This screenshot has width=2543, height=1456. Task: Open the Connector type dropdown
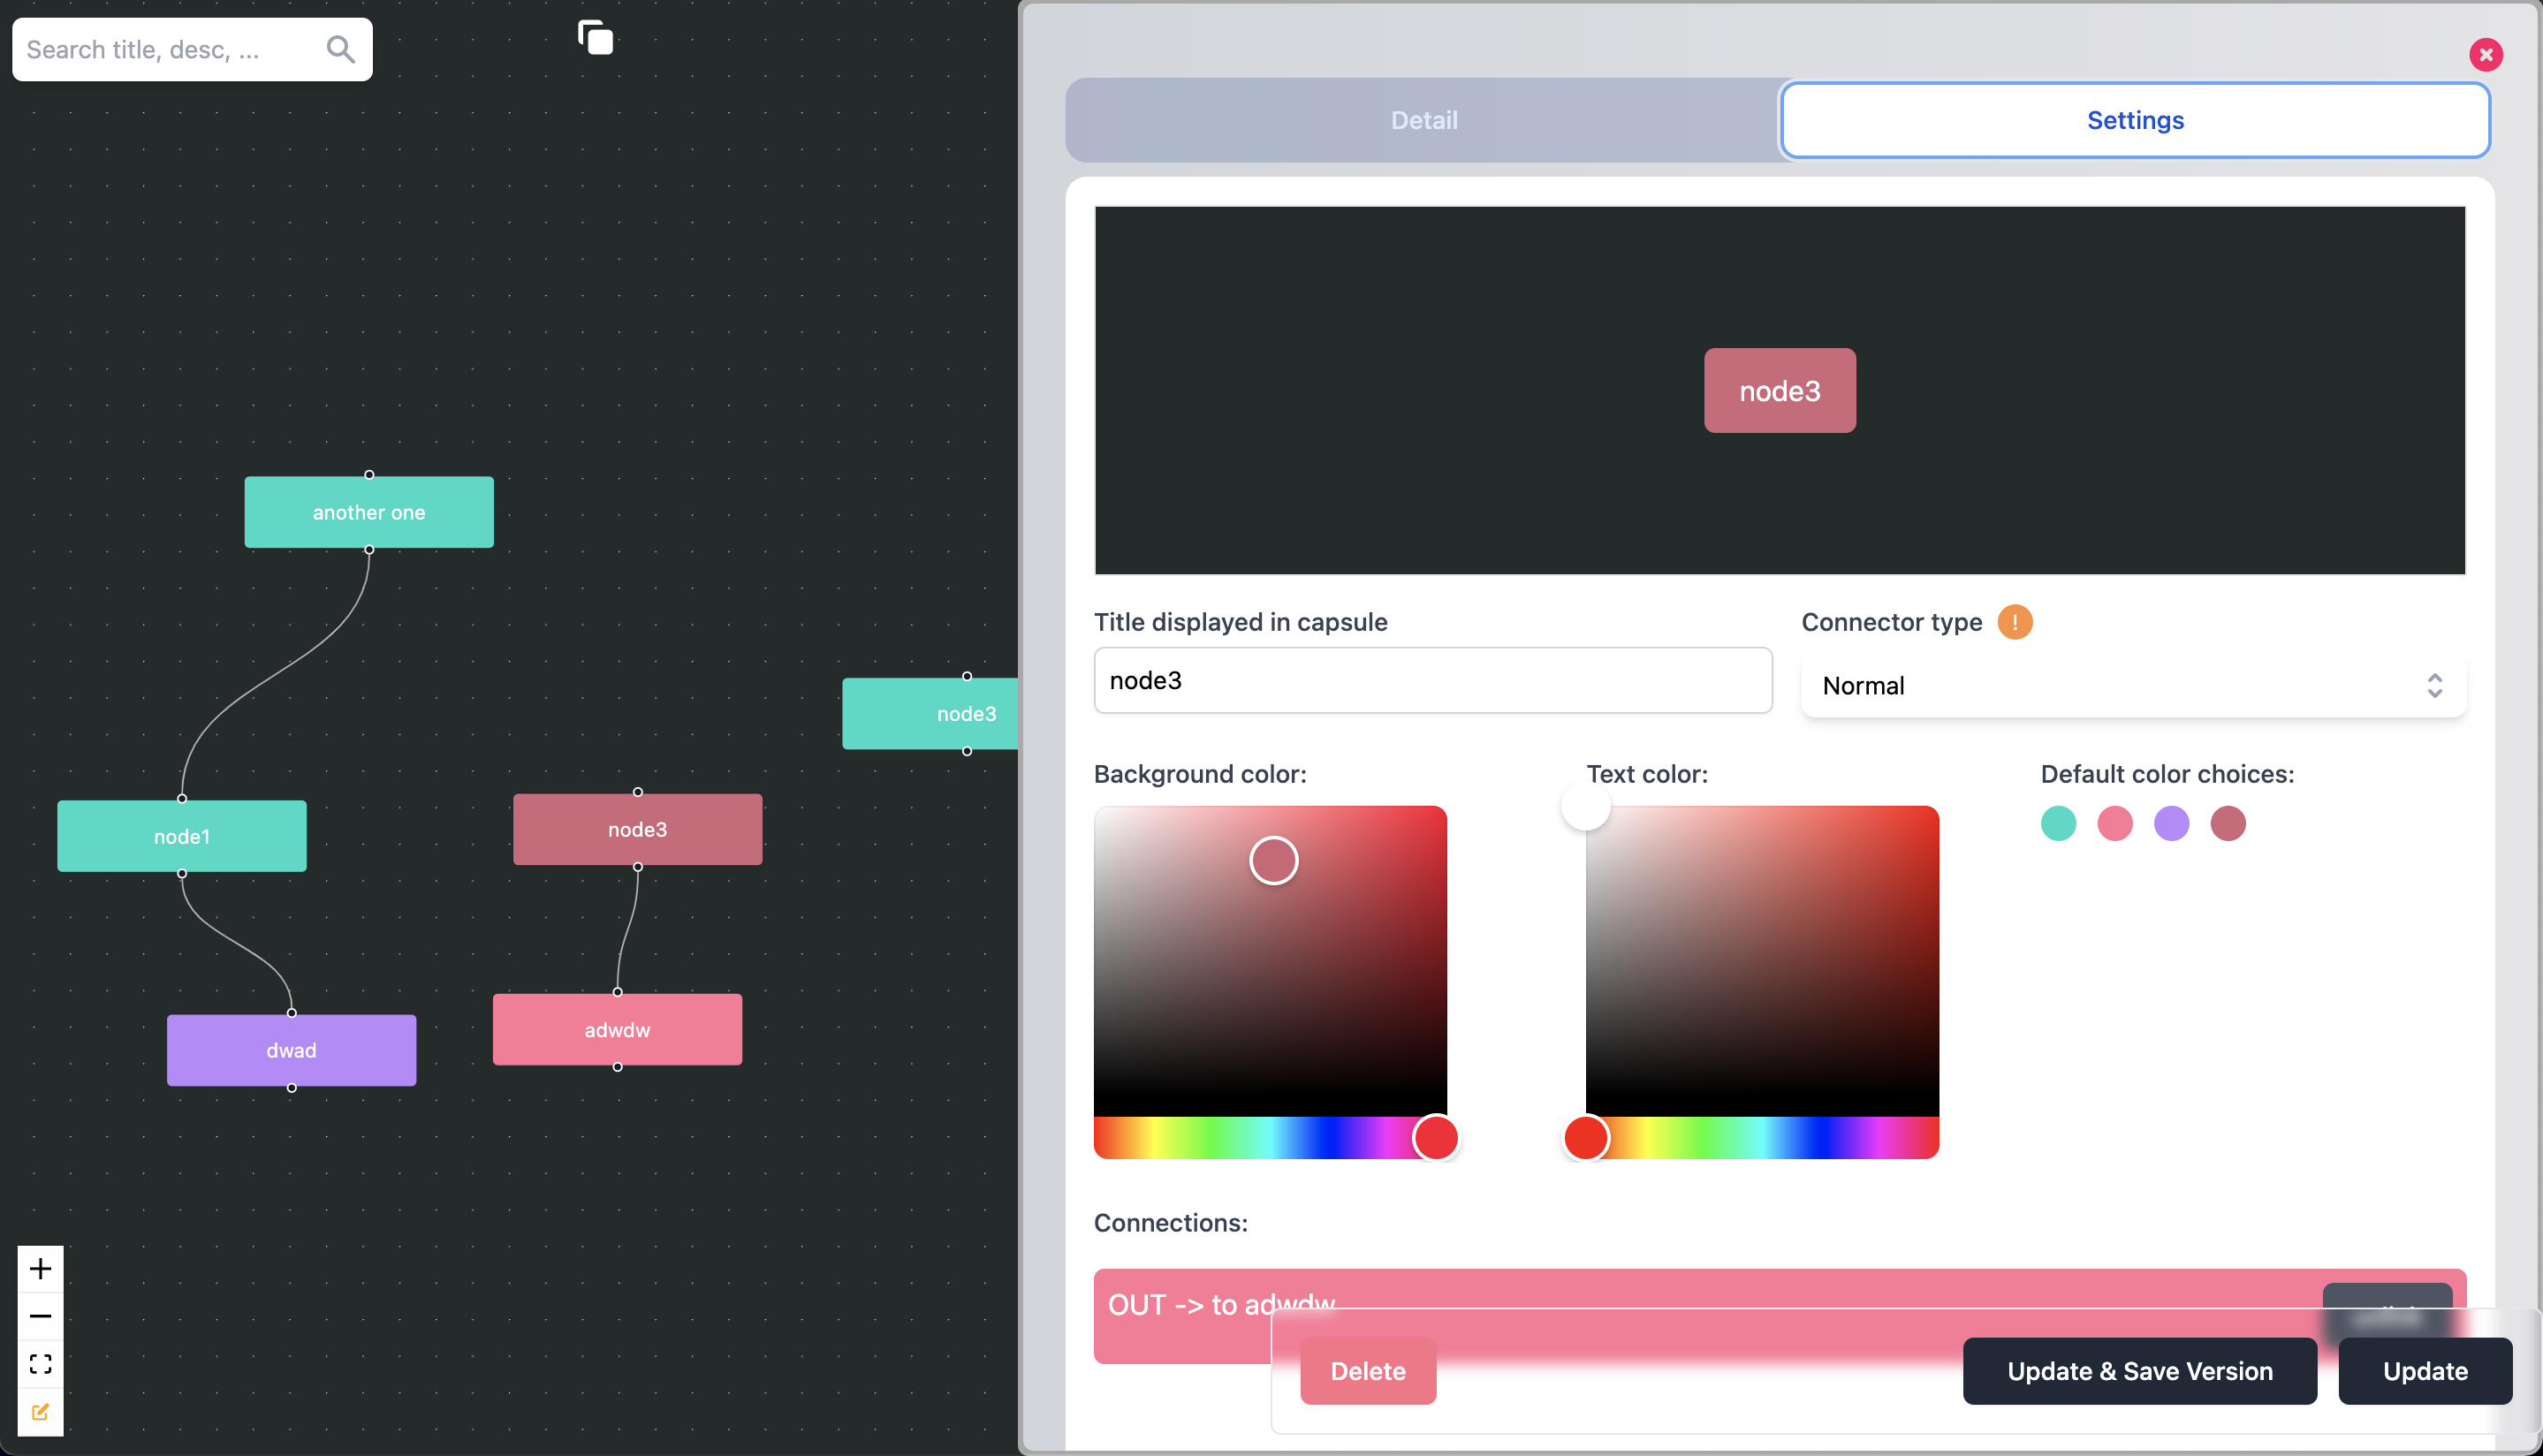[2132, 686]
